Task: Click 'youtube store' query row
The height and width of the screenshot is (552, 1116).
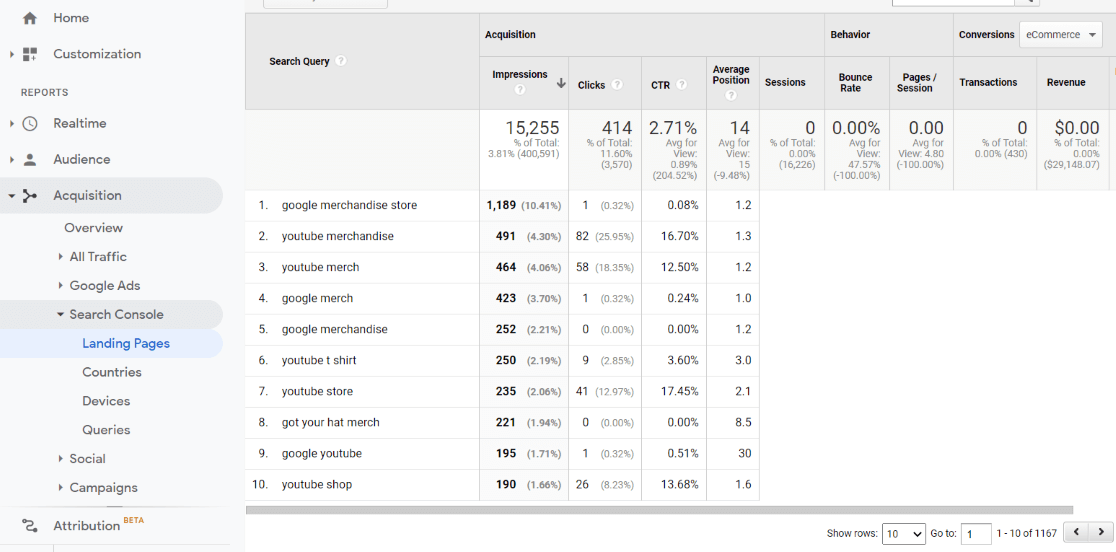Action: pos(317,391)
